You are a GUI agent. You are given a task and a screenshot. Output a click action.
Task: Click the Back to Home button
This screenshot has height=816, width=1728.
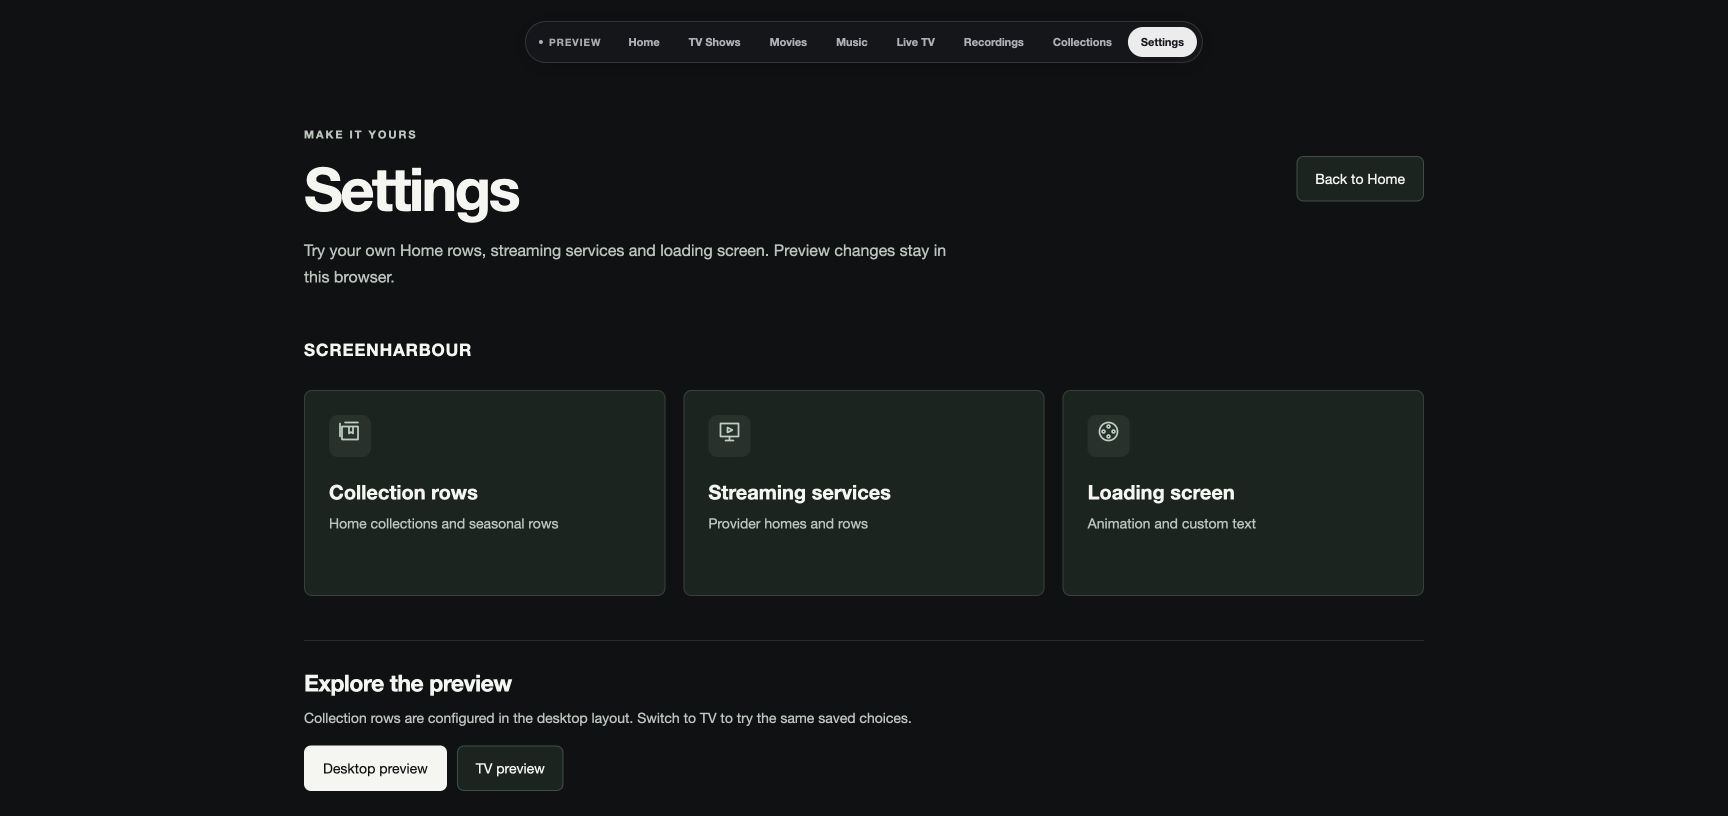click(x=1360, y=179)
